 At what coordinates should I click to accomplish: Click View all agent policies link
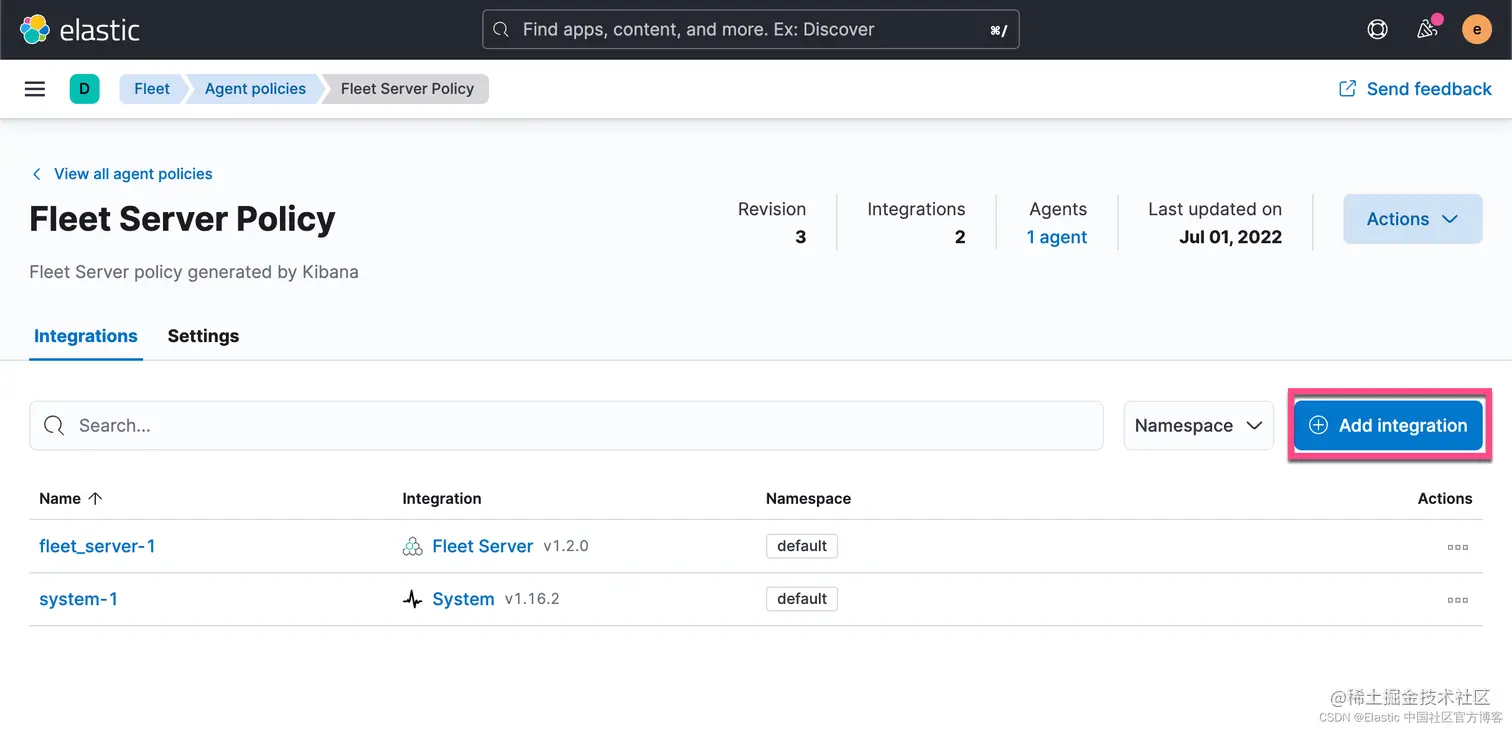click(133, 174)
